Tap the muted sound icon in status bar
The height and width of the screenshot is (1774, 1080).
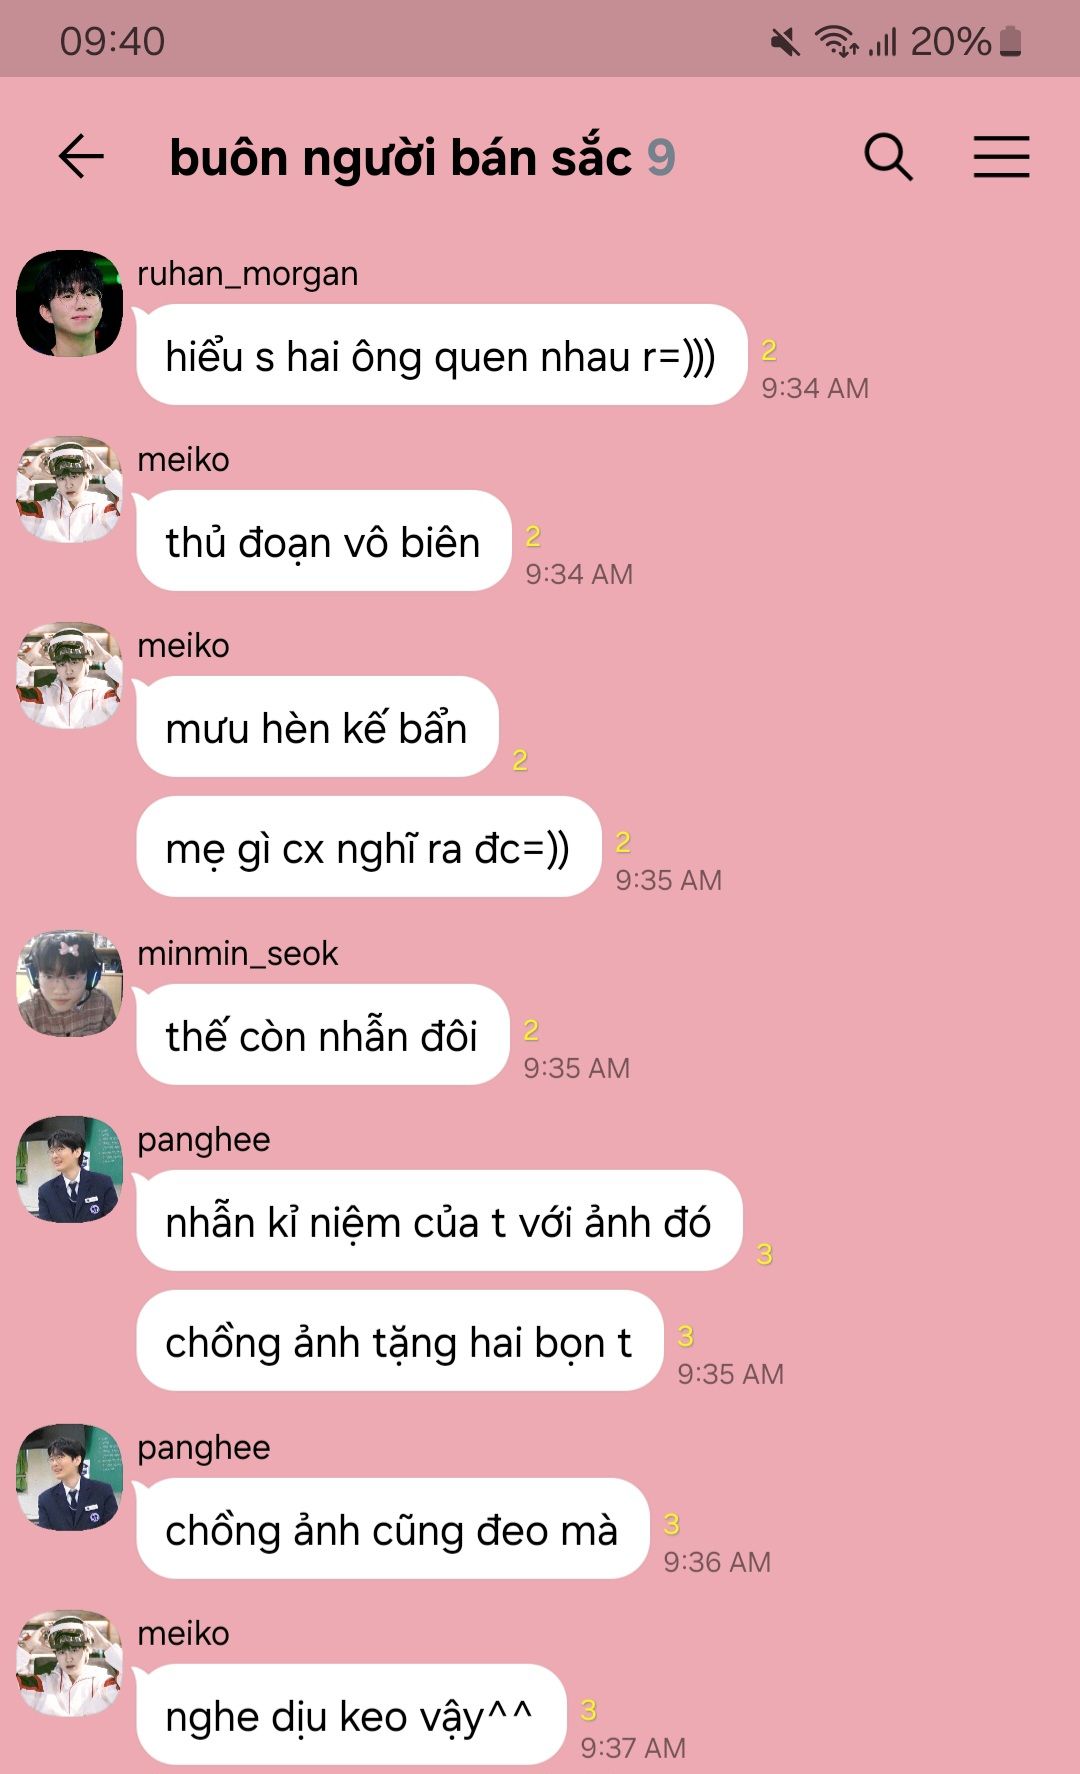[786, 42]
